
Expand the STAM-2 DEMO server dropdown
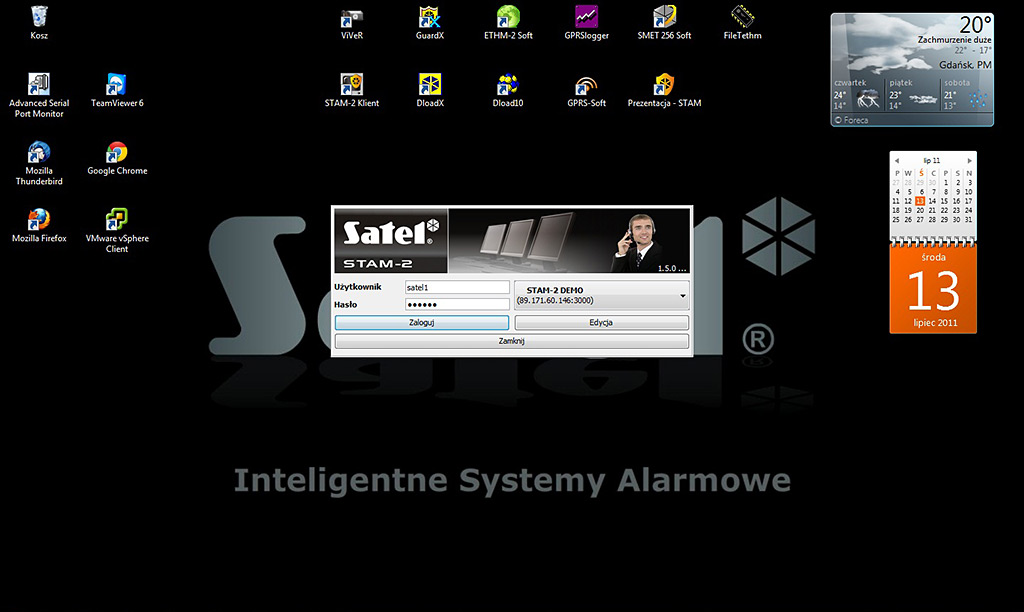tap(682, 296)
